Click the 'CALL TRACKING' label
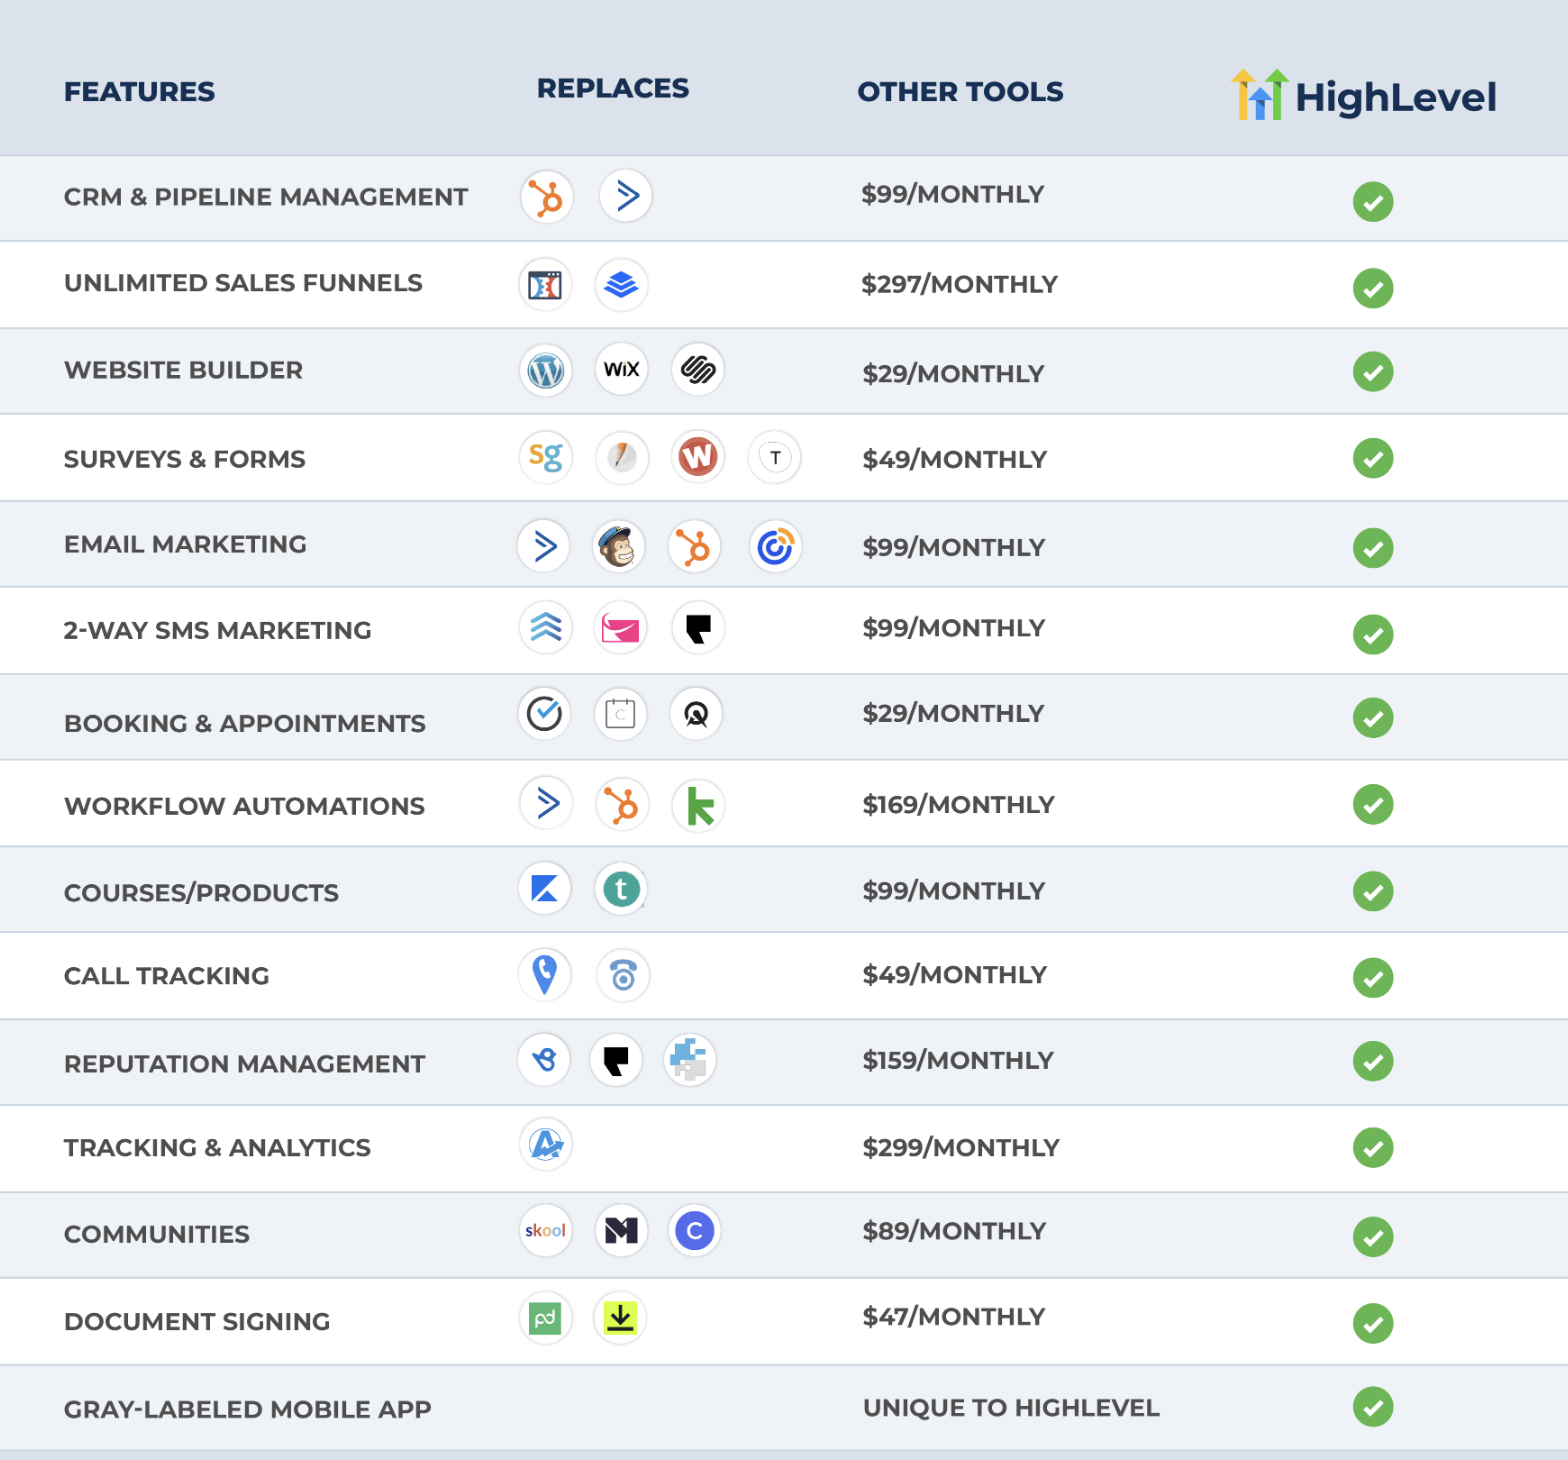 click(166, 976)
